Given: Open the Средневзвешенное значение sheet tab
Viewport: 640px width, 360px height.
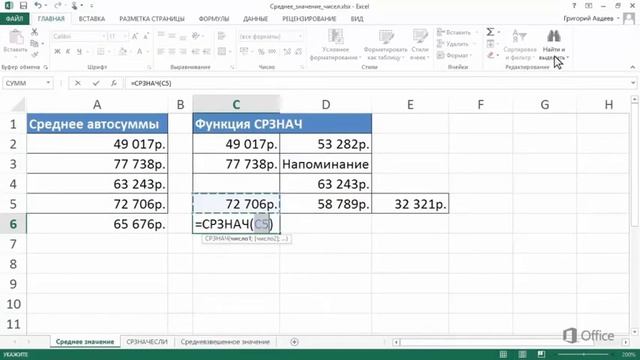Looking at the screenshot, I should point(225,342).
